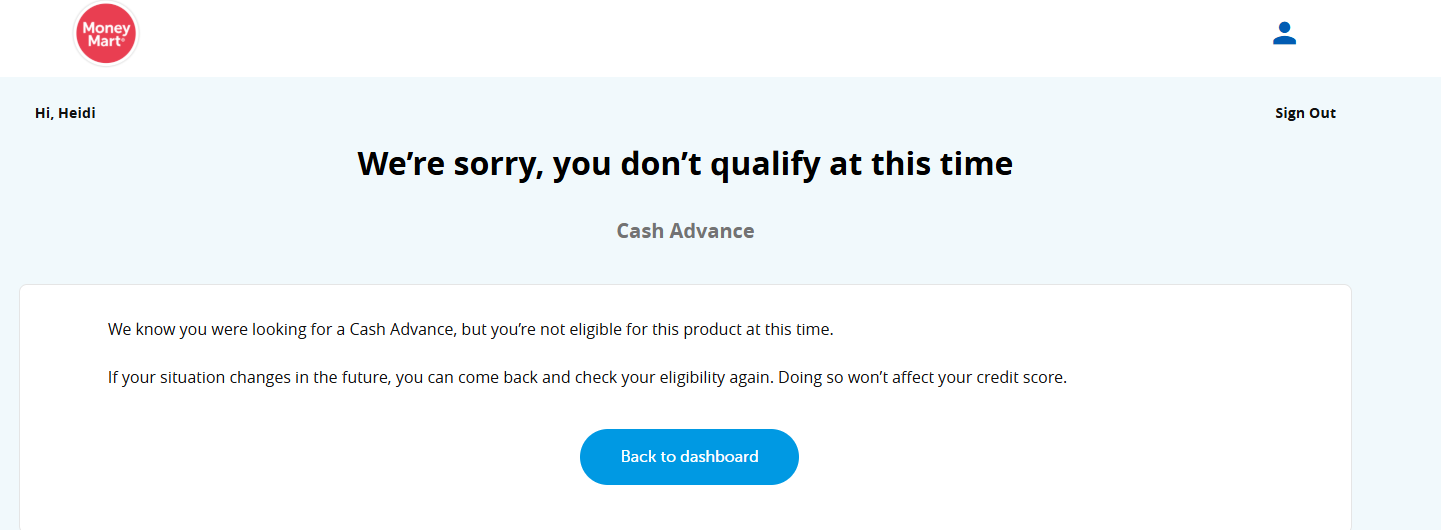1441x530 pixels.
Task: Click the sentence about checking eligibility again
Action: point(587,379)
